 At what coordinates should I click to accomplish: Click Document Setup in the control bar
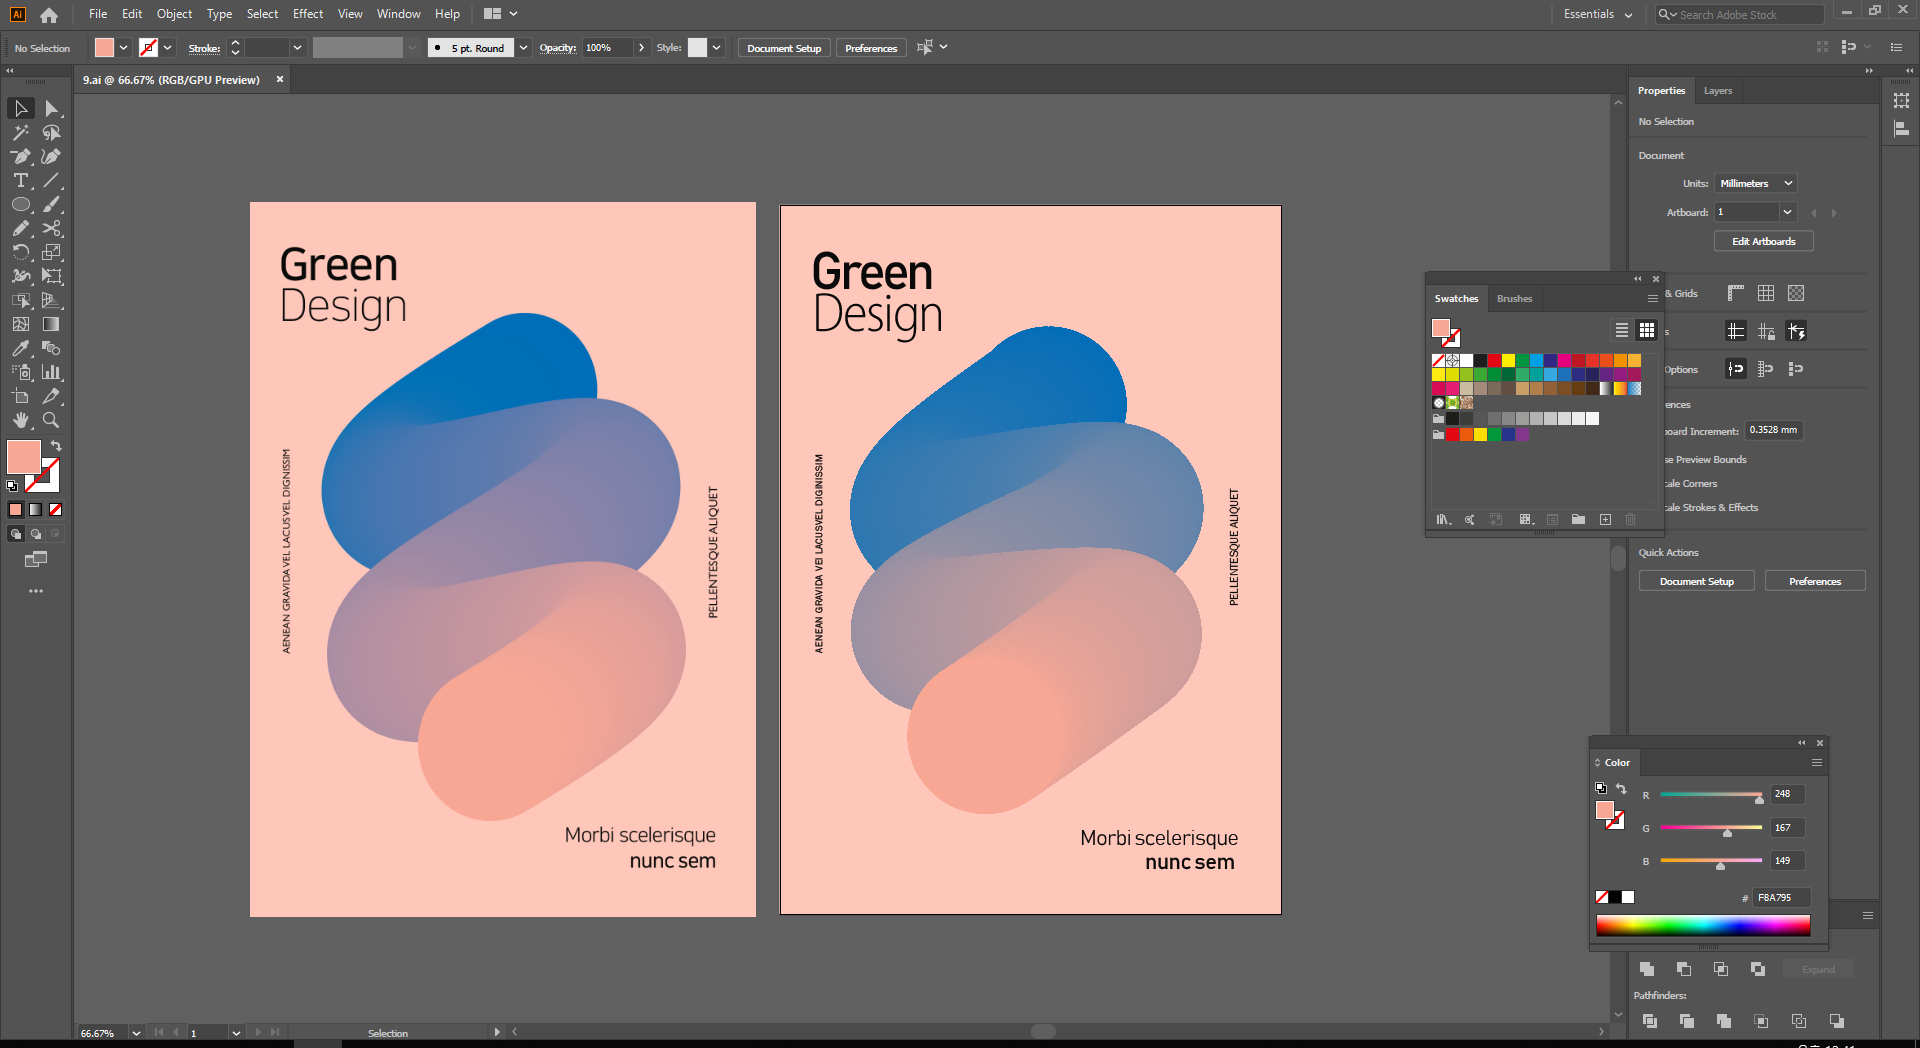click(783, 48)
